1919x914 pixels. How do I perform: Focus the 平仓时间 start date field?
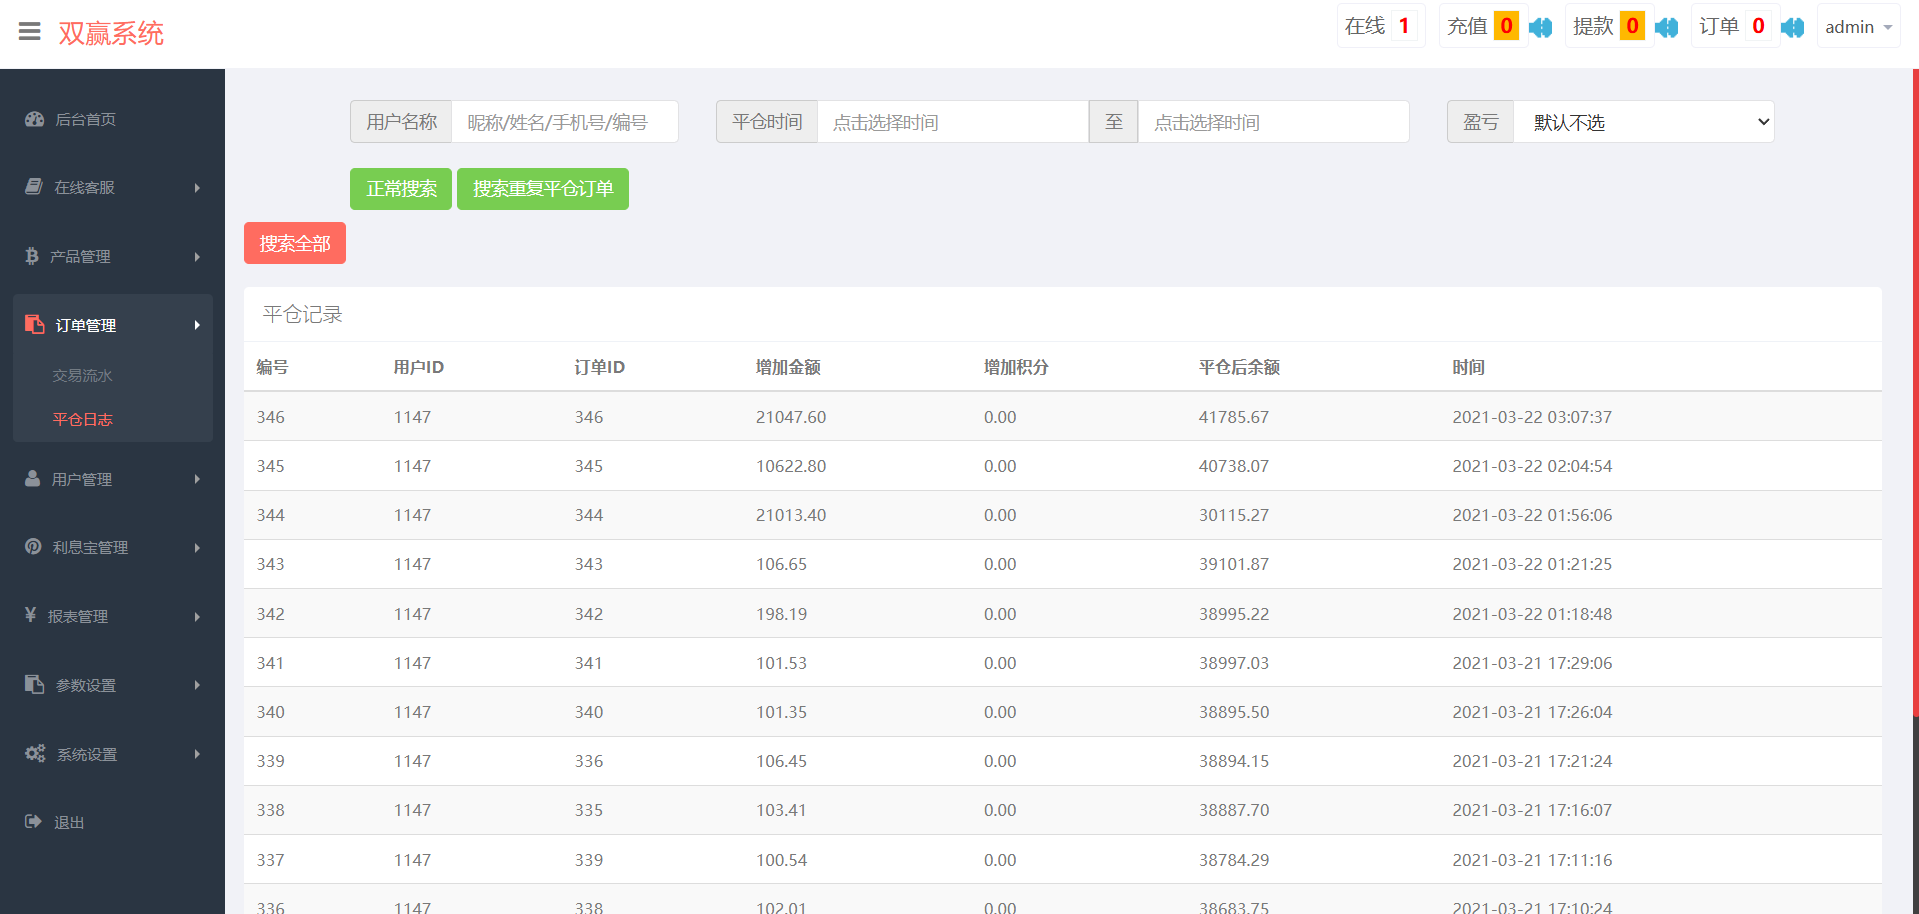(953, 122)
